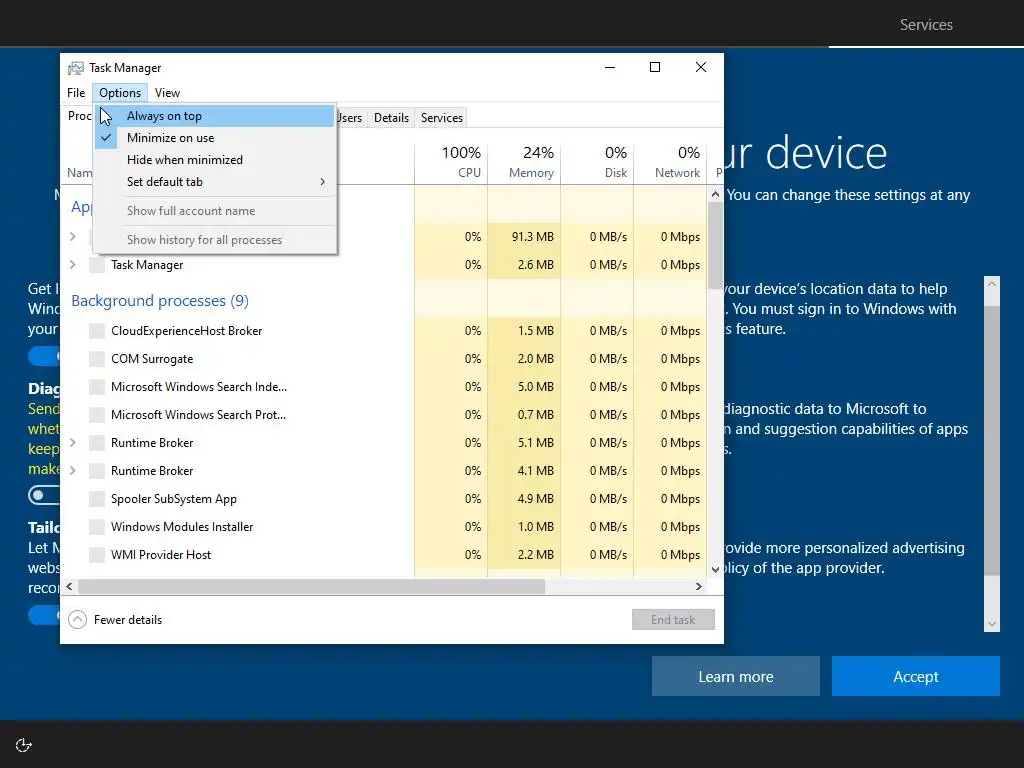1024x768 pixels.
Task: Click icon of Runtime Broker using 4.1 MB
Action: pos(97,472)
